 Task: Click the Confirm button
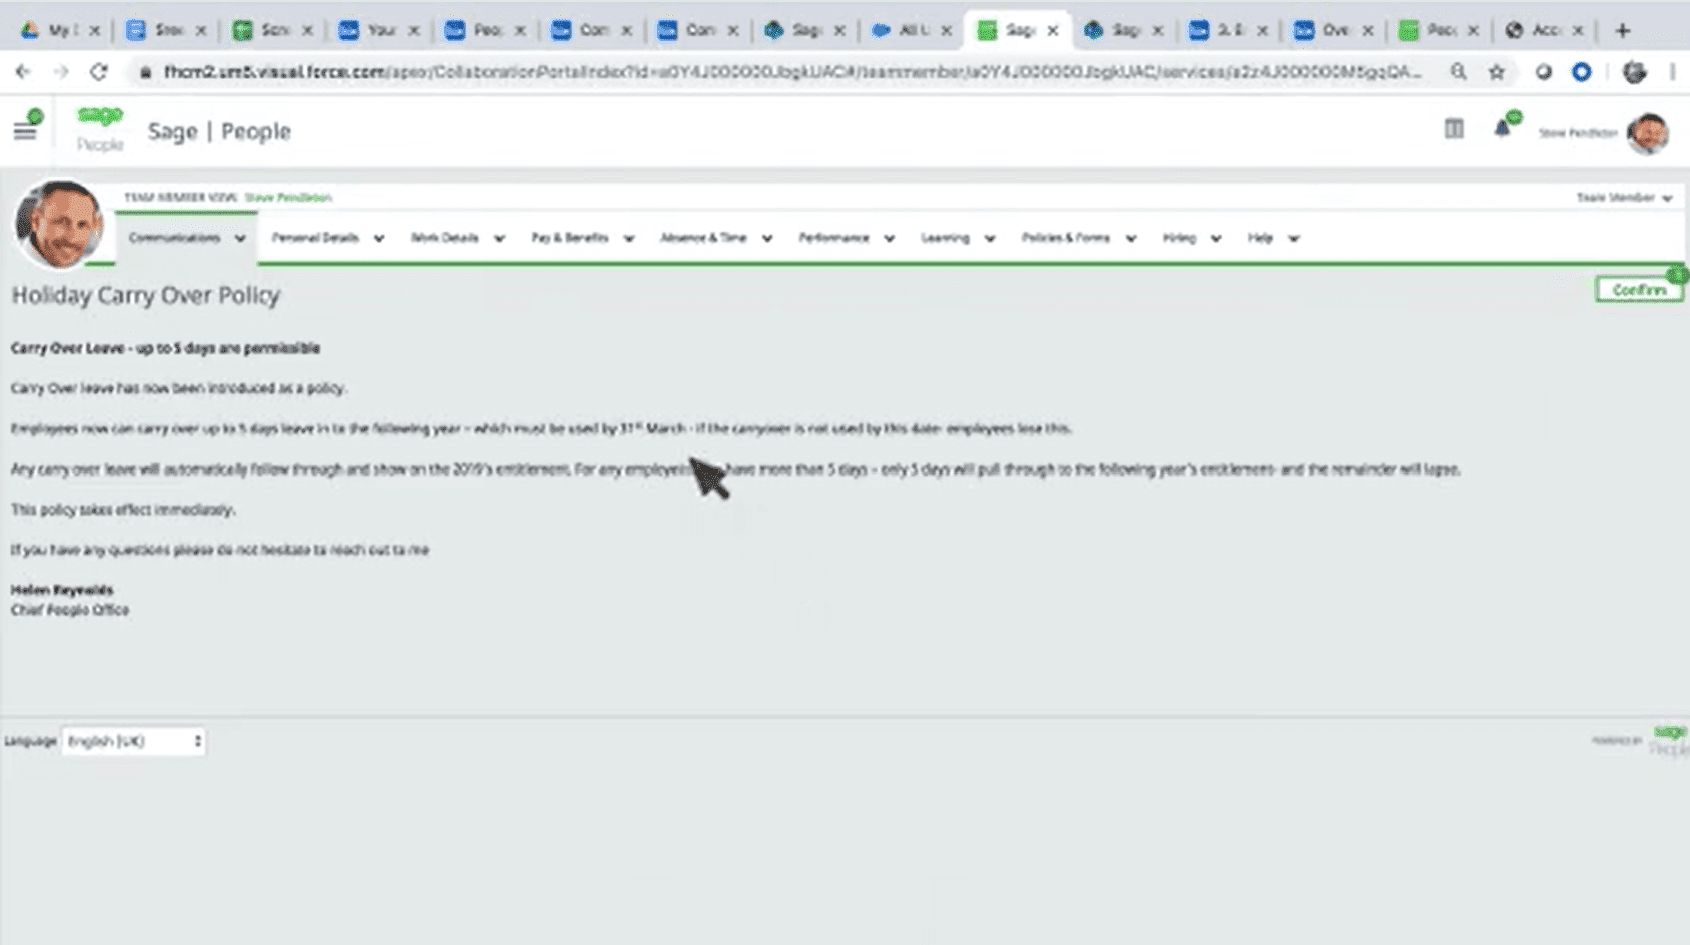tap(1638, 290)
